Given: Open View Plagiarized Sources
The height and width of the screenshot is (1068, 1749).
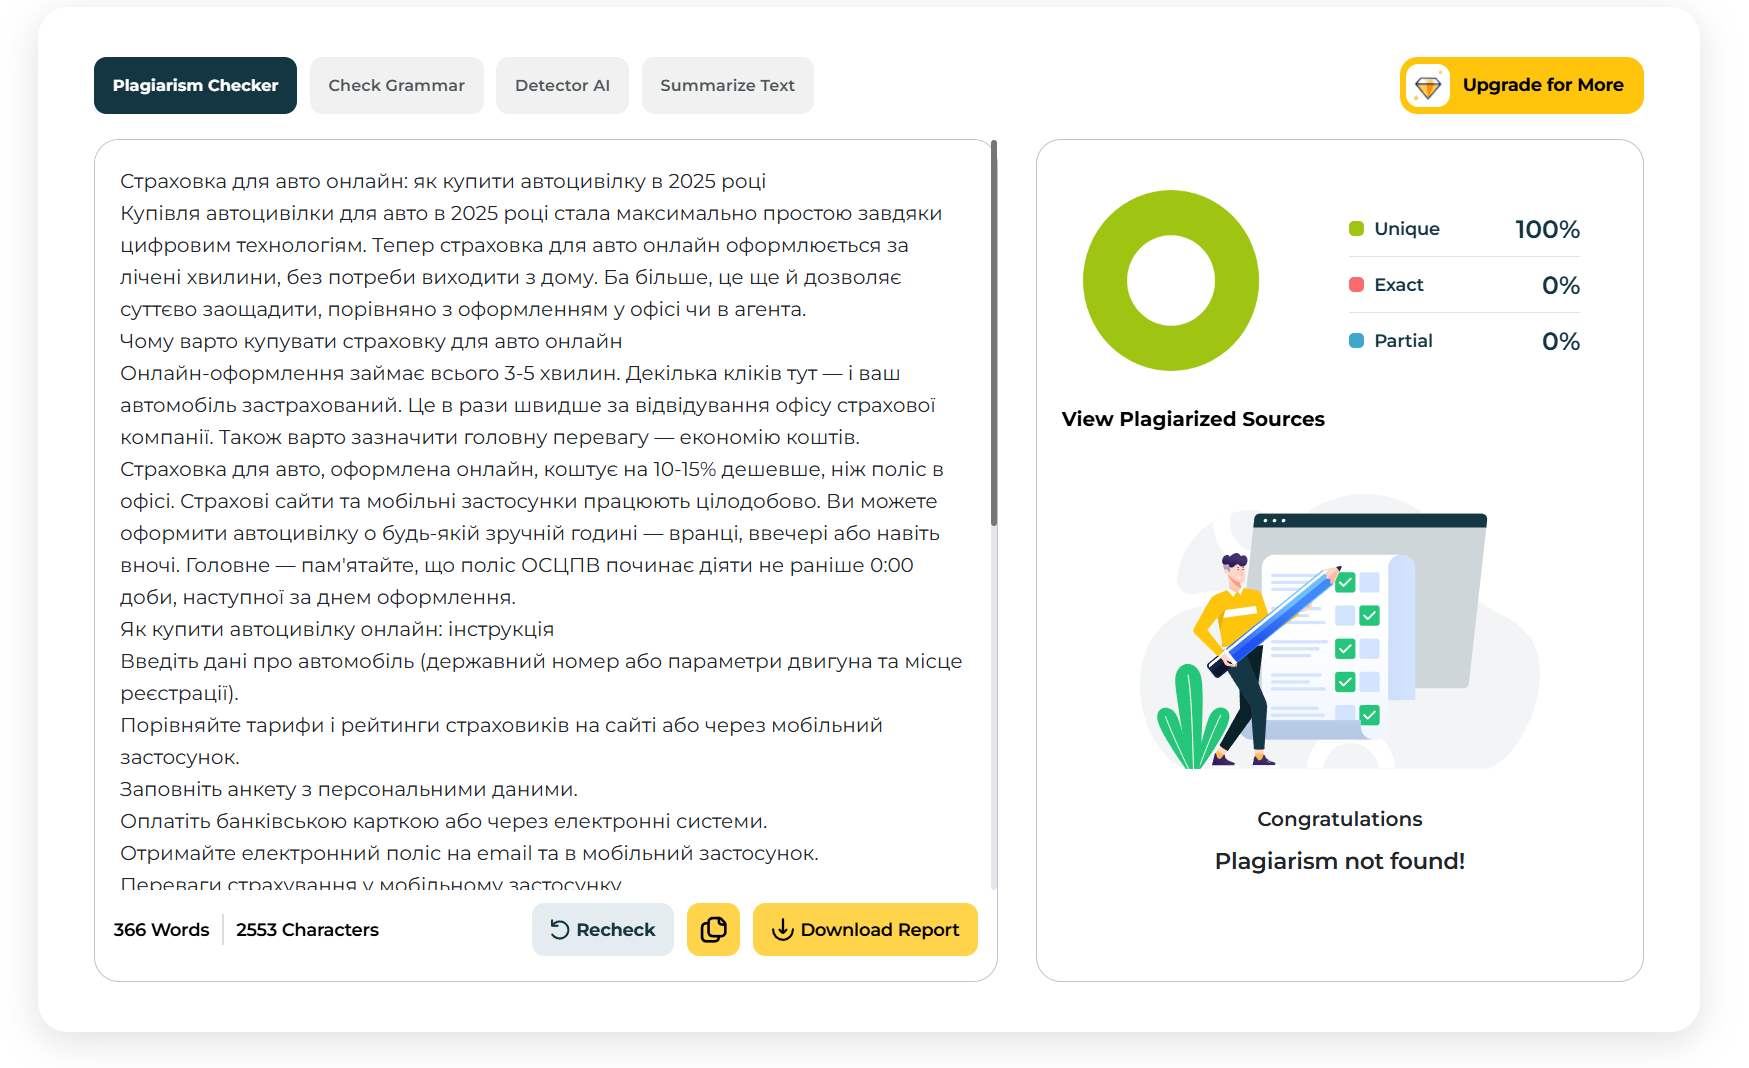Looking at the screenshot, I should coord(1193,419).
